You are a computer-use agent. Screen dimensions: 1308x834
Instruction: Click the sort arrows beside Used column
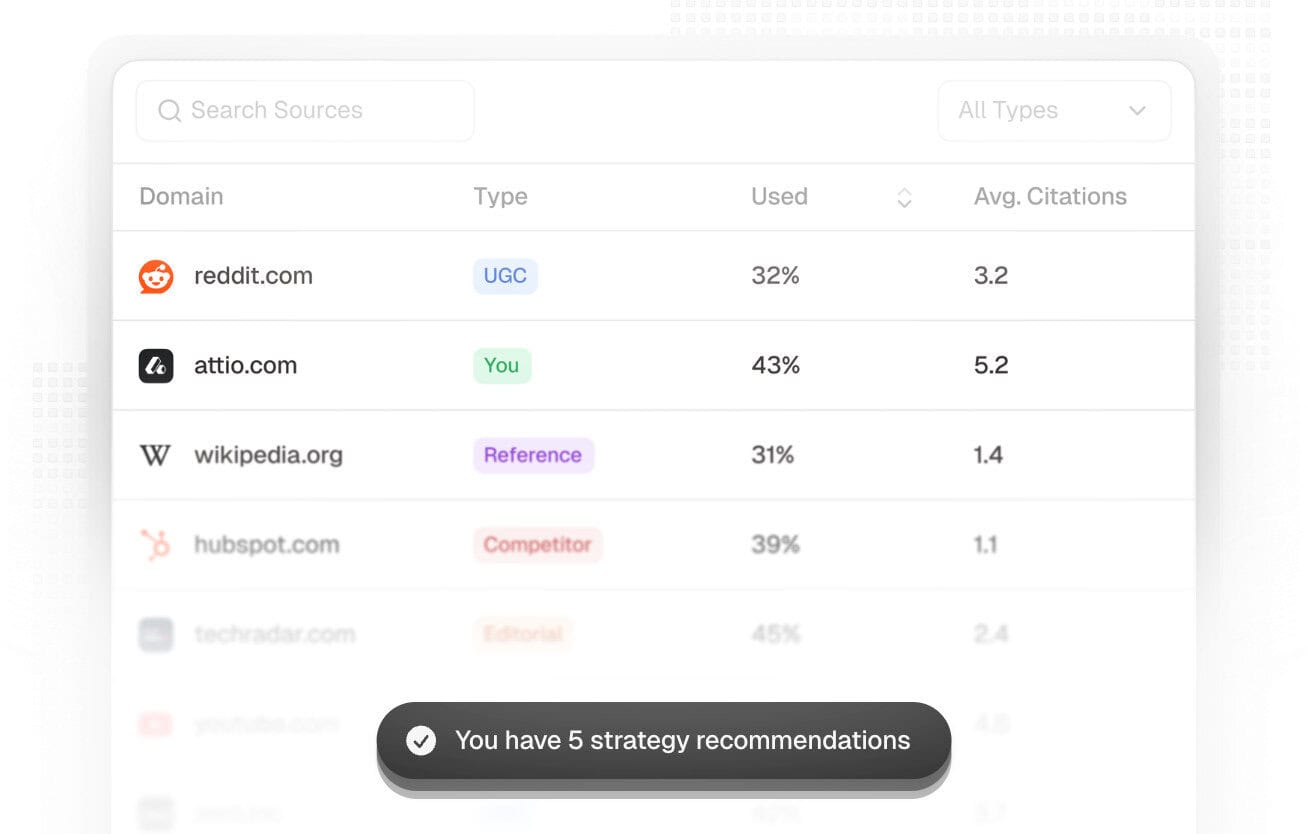tap(904, 198)
